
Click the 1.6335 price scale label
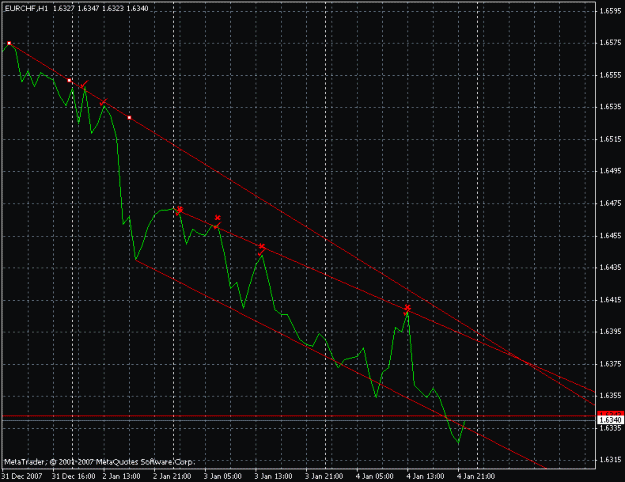tap(610, 428)
